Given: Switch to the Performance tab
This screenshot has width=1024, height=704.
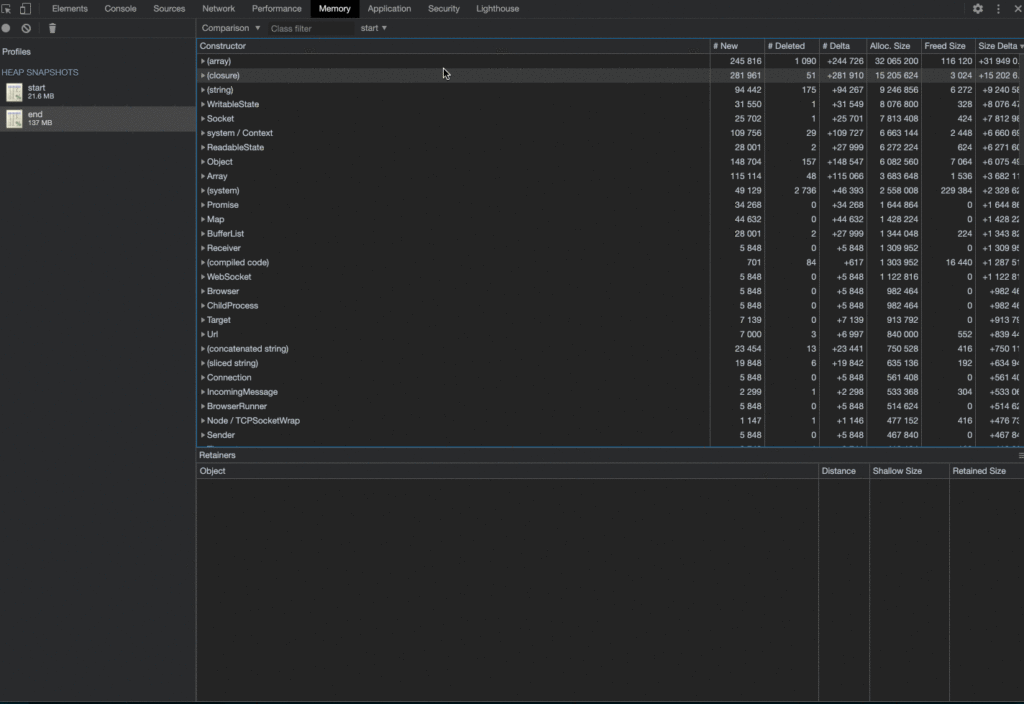Looking at the screenshot, I should pyautogui.click(x=276, y=9).
